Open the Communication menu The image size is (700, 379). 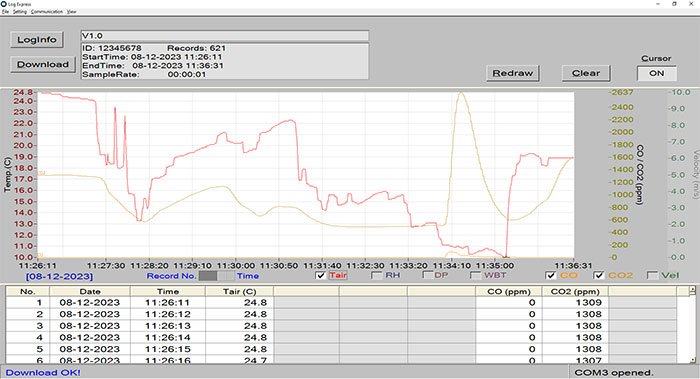[x=47, y=12]
